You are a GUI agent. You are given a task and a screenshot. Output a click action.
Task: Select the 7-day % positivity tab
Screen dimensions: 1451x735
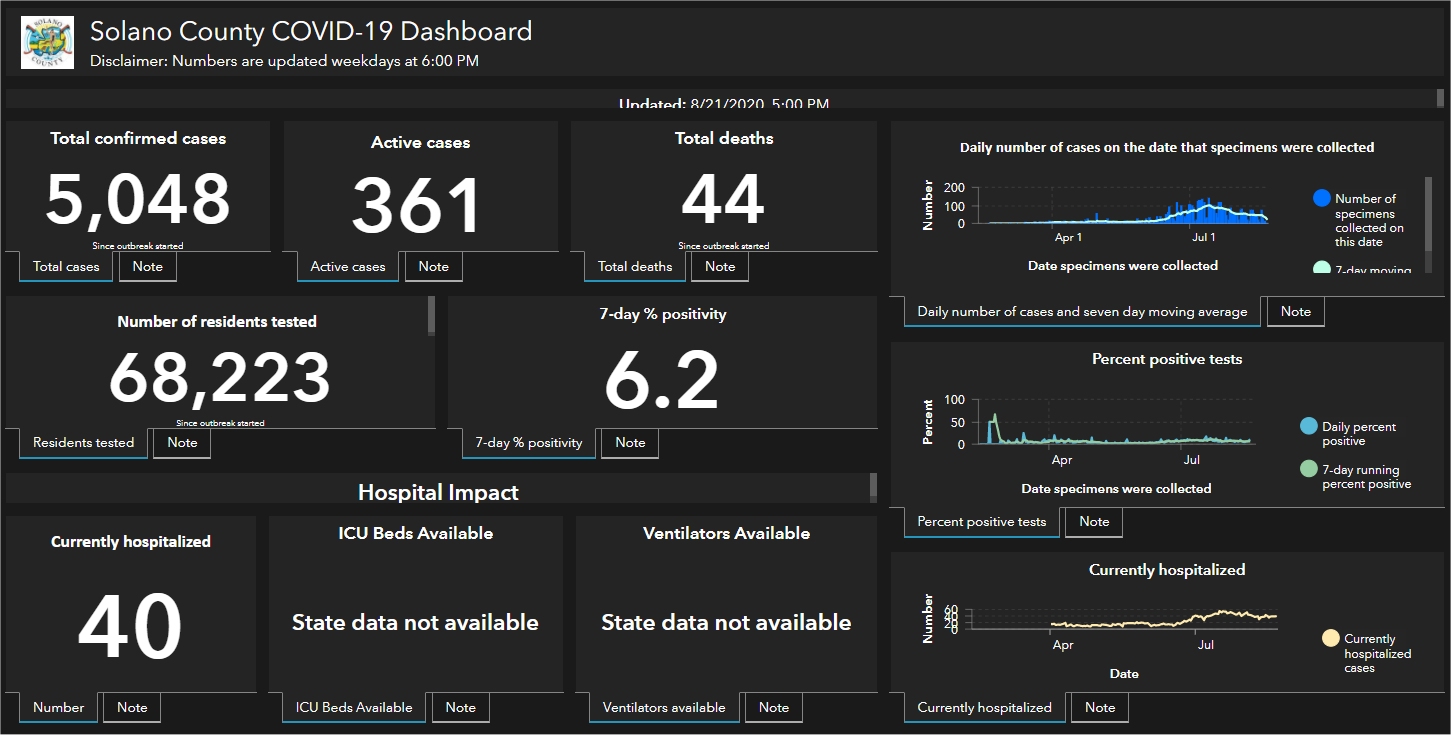(528, 442)
